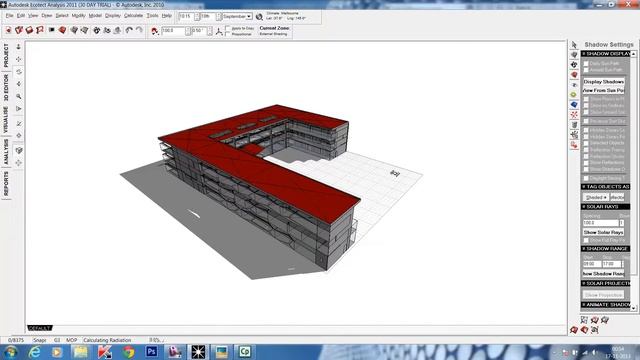This screenshot has height=360, width=640.
Task: Switch to the REPORTS page tab
Action: [6, 184]
